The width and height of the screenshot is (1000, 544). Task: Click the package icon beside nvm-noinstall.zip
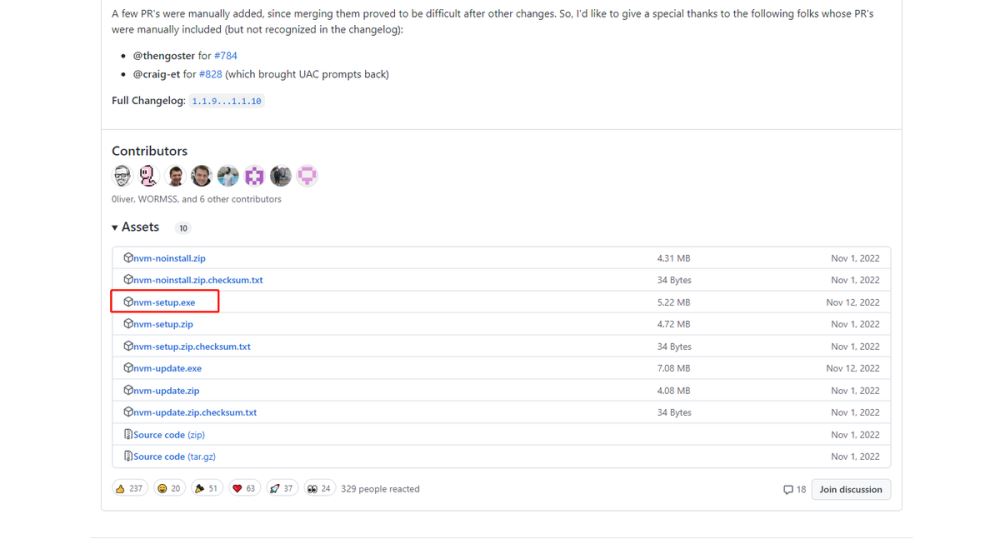[128, 258]
